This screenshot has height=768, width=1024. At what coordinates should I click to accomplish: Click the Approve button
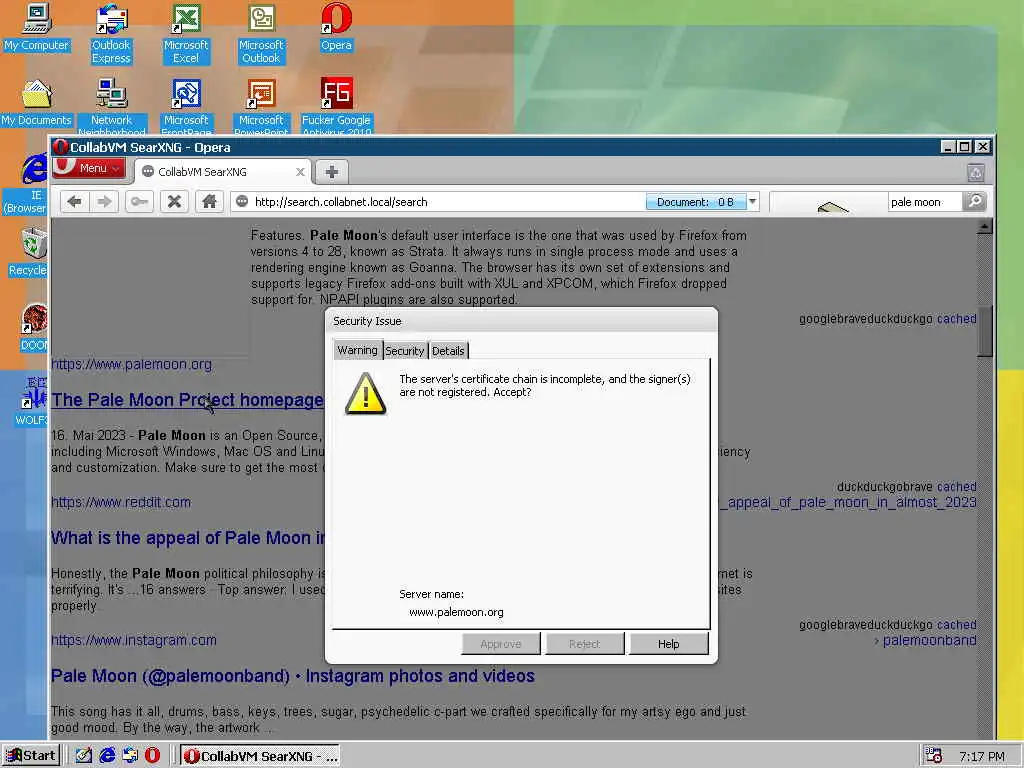click(501, 644)
